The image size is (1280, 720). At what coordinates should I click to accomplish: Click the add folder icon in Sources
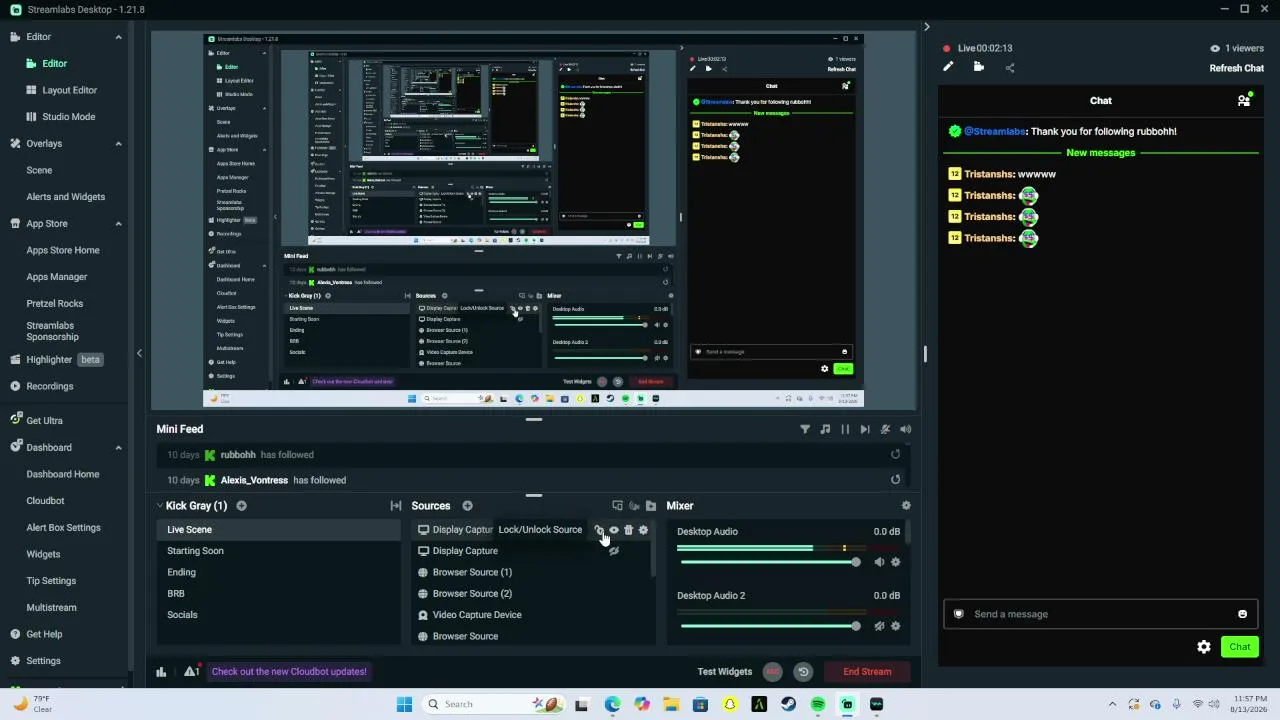651,506
